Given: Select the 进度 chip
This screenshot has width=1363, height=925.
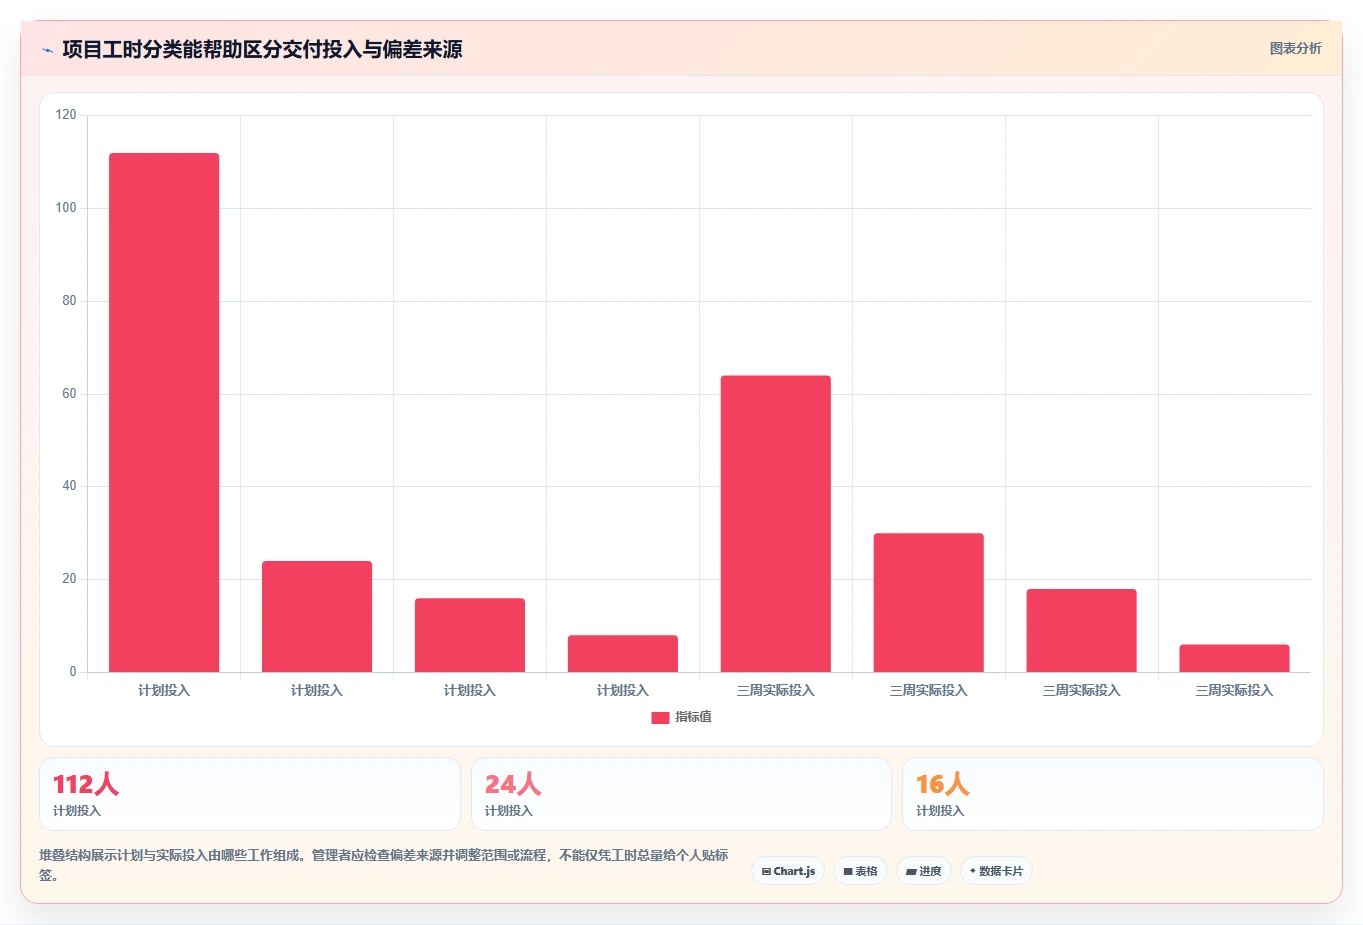Looking at the screenshot, I should click(x=924, y=871).
